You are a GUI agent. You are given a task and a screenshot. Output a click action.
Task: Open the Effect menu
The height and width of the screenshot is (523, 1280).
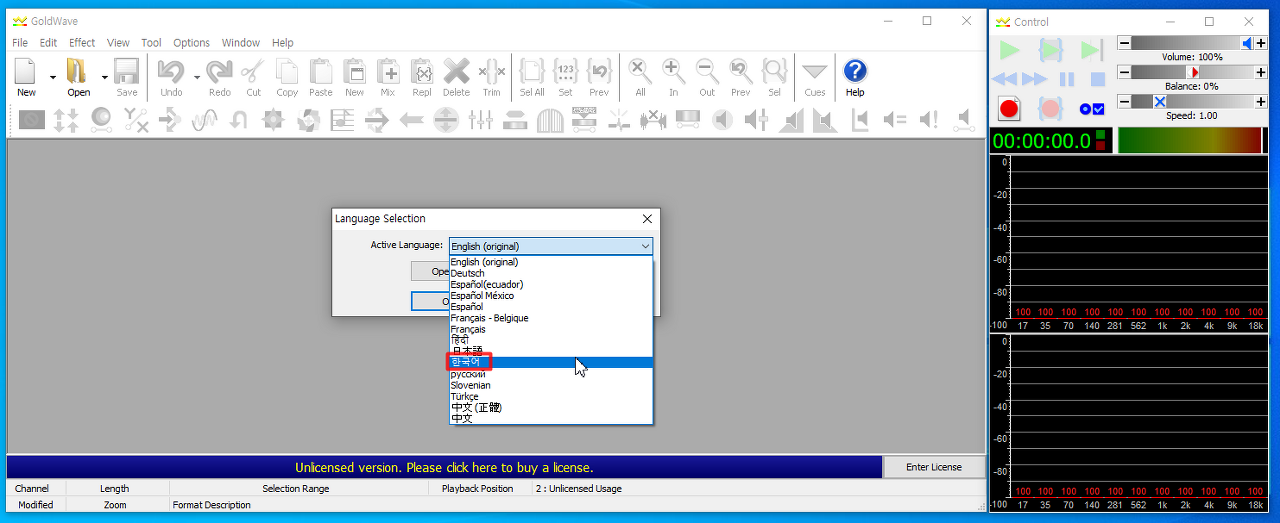(x=82, y=43)
